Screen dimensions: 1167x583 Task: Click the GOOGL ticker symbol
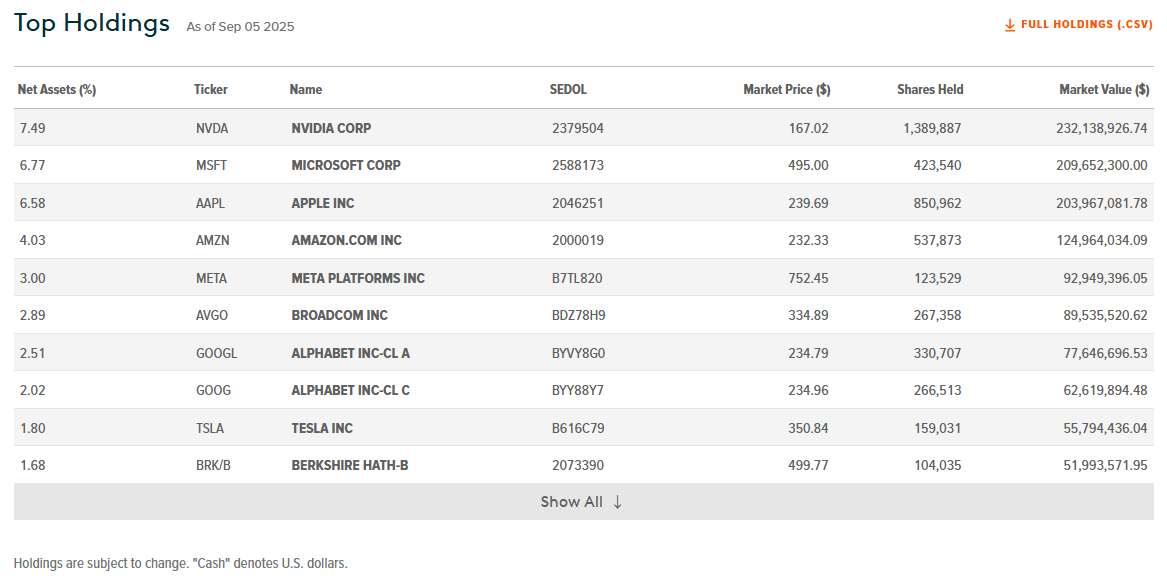(x=217, y=353)
